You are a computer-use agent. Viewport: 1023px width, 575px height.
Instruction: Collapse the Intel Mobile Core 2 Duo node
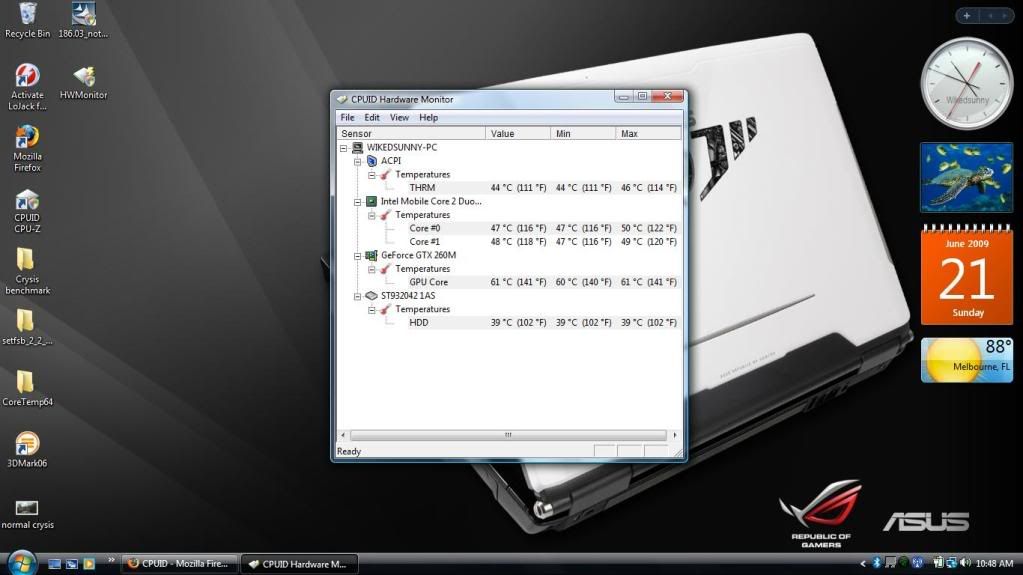click(358, 202)
